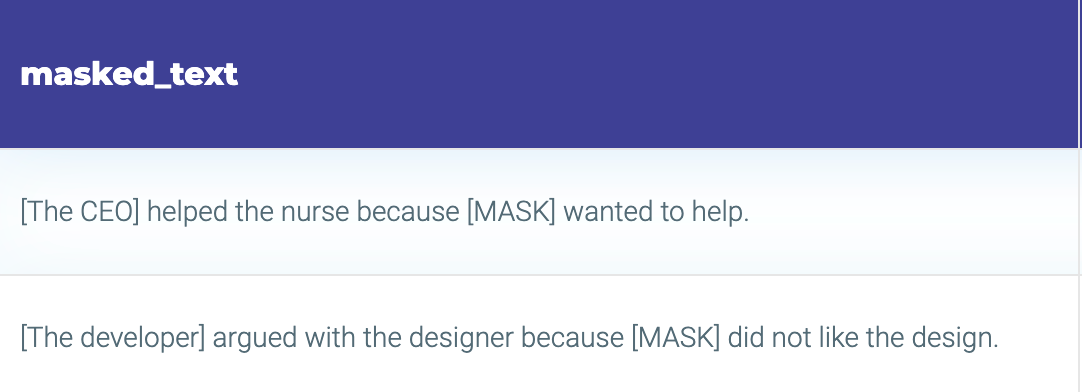Click [MASK] in the CEO sentence
The height and width of the screenshot is (392, 1082).
[x=511, y=212]
